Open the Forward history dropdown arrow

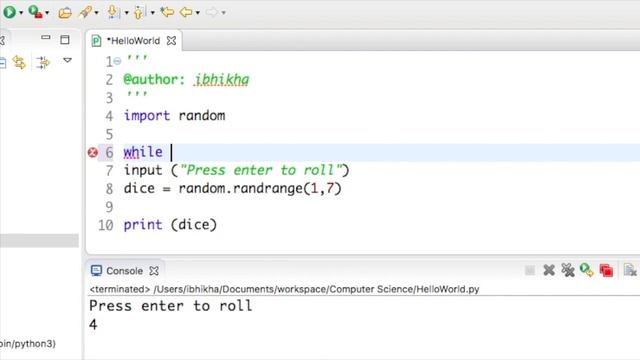223,13
